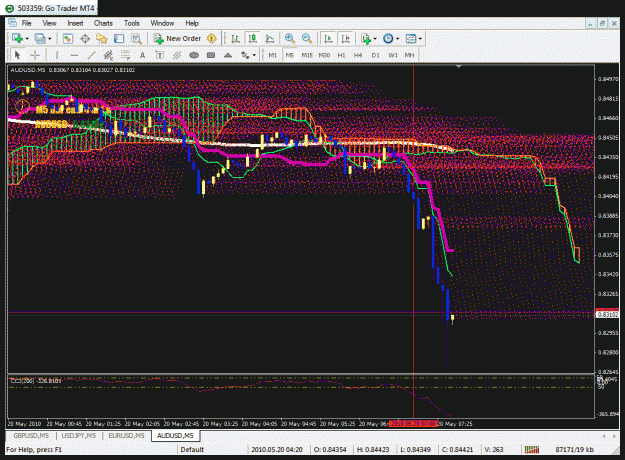Expand the Profiles dropdown arrow

(50, 39)
